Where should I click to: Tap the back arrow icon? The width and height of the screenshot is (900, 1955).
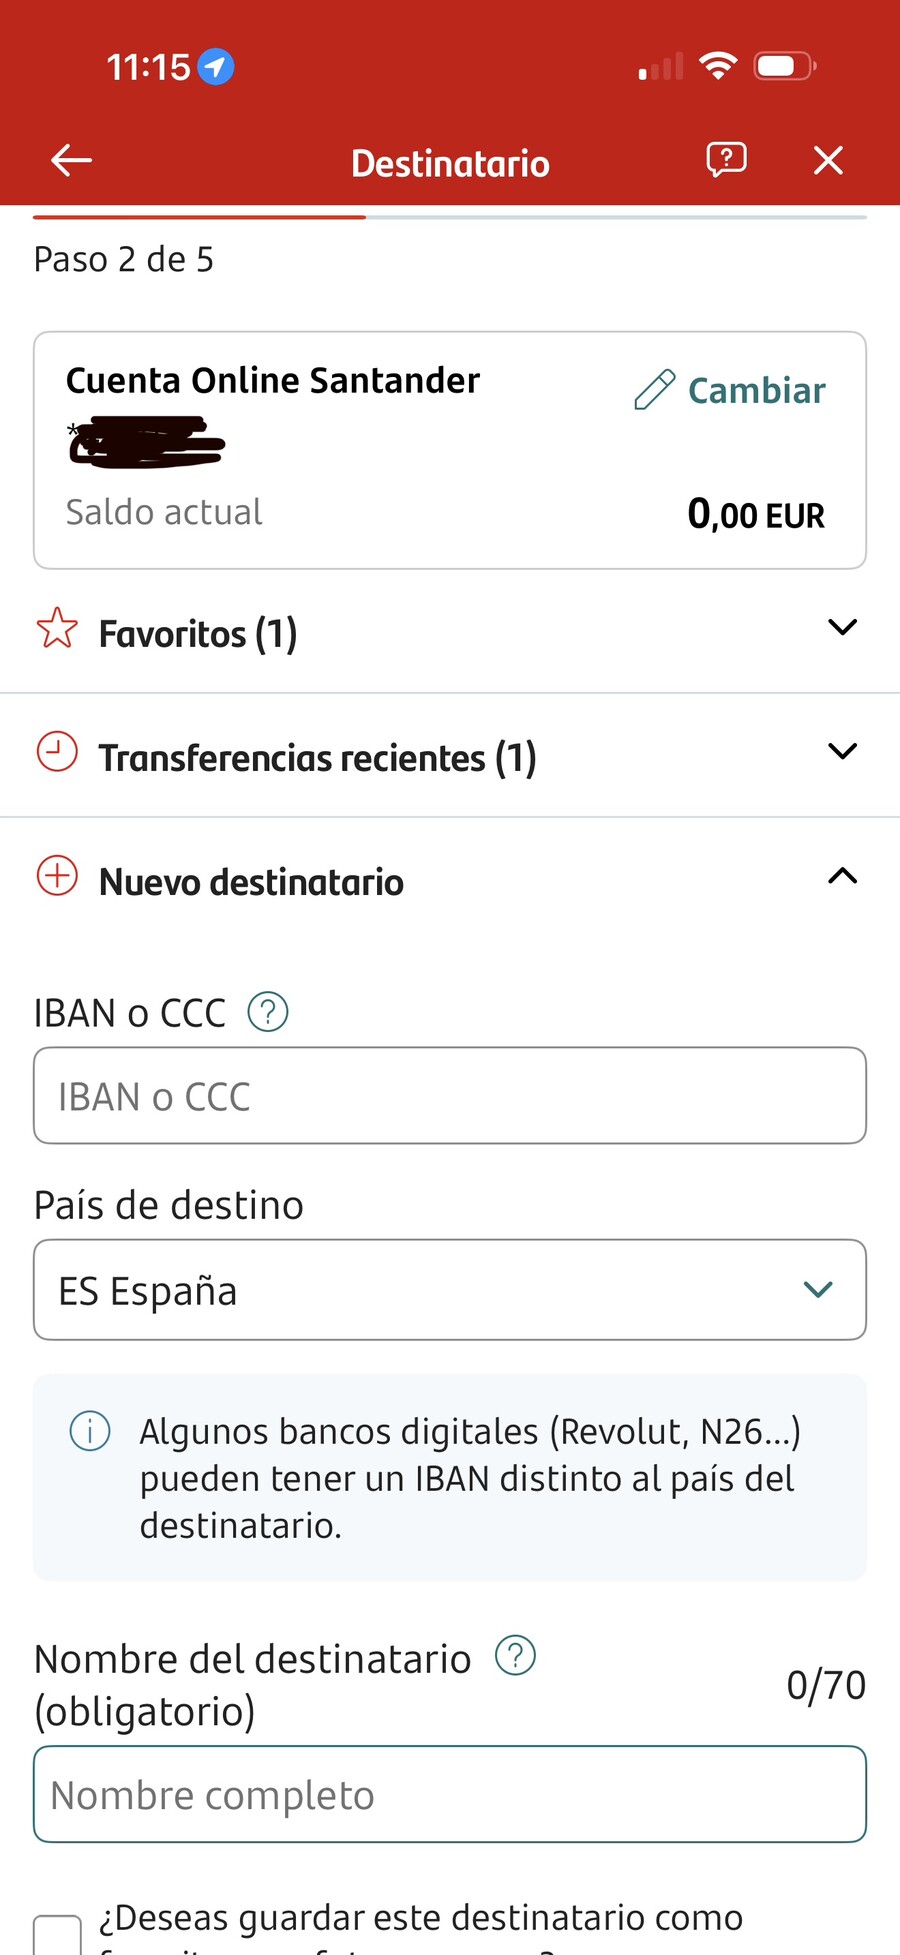71,160
